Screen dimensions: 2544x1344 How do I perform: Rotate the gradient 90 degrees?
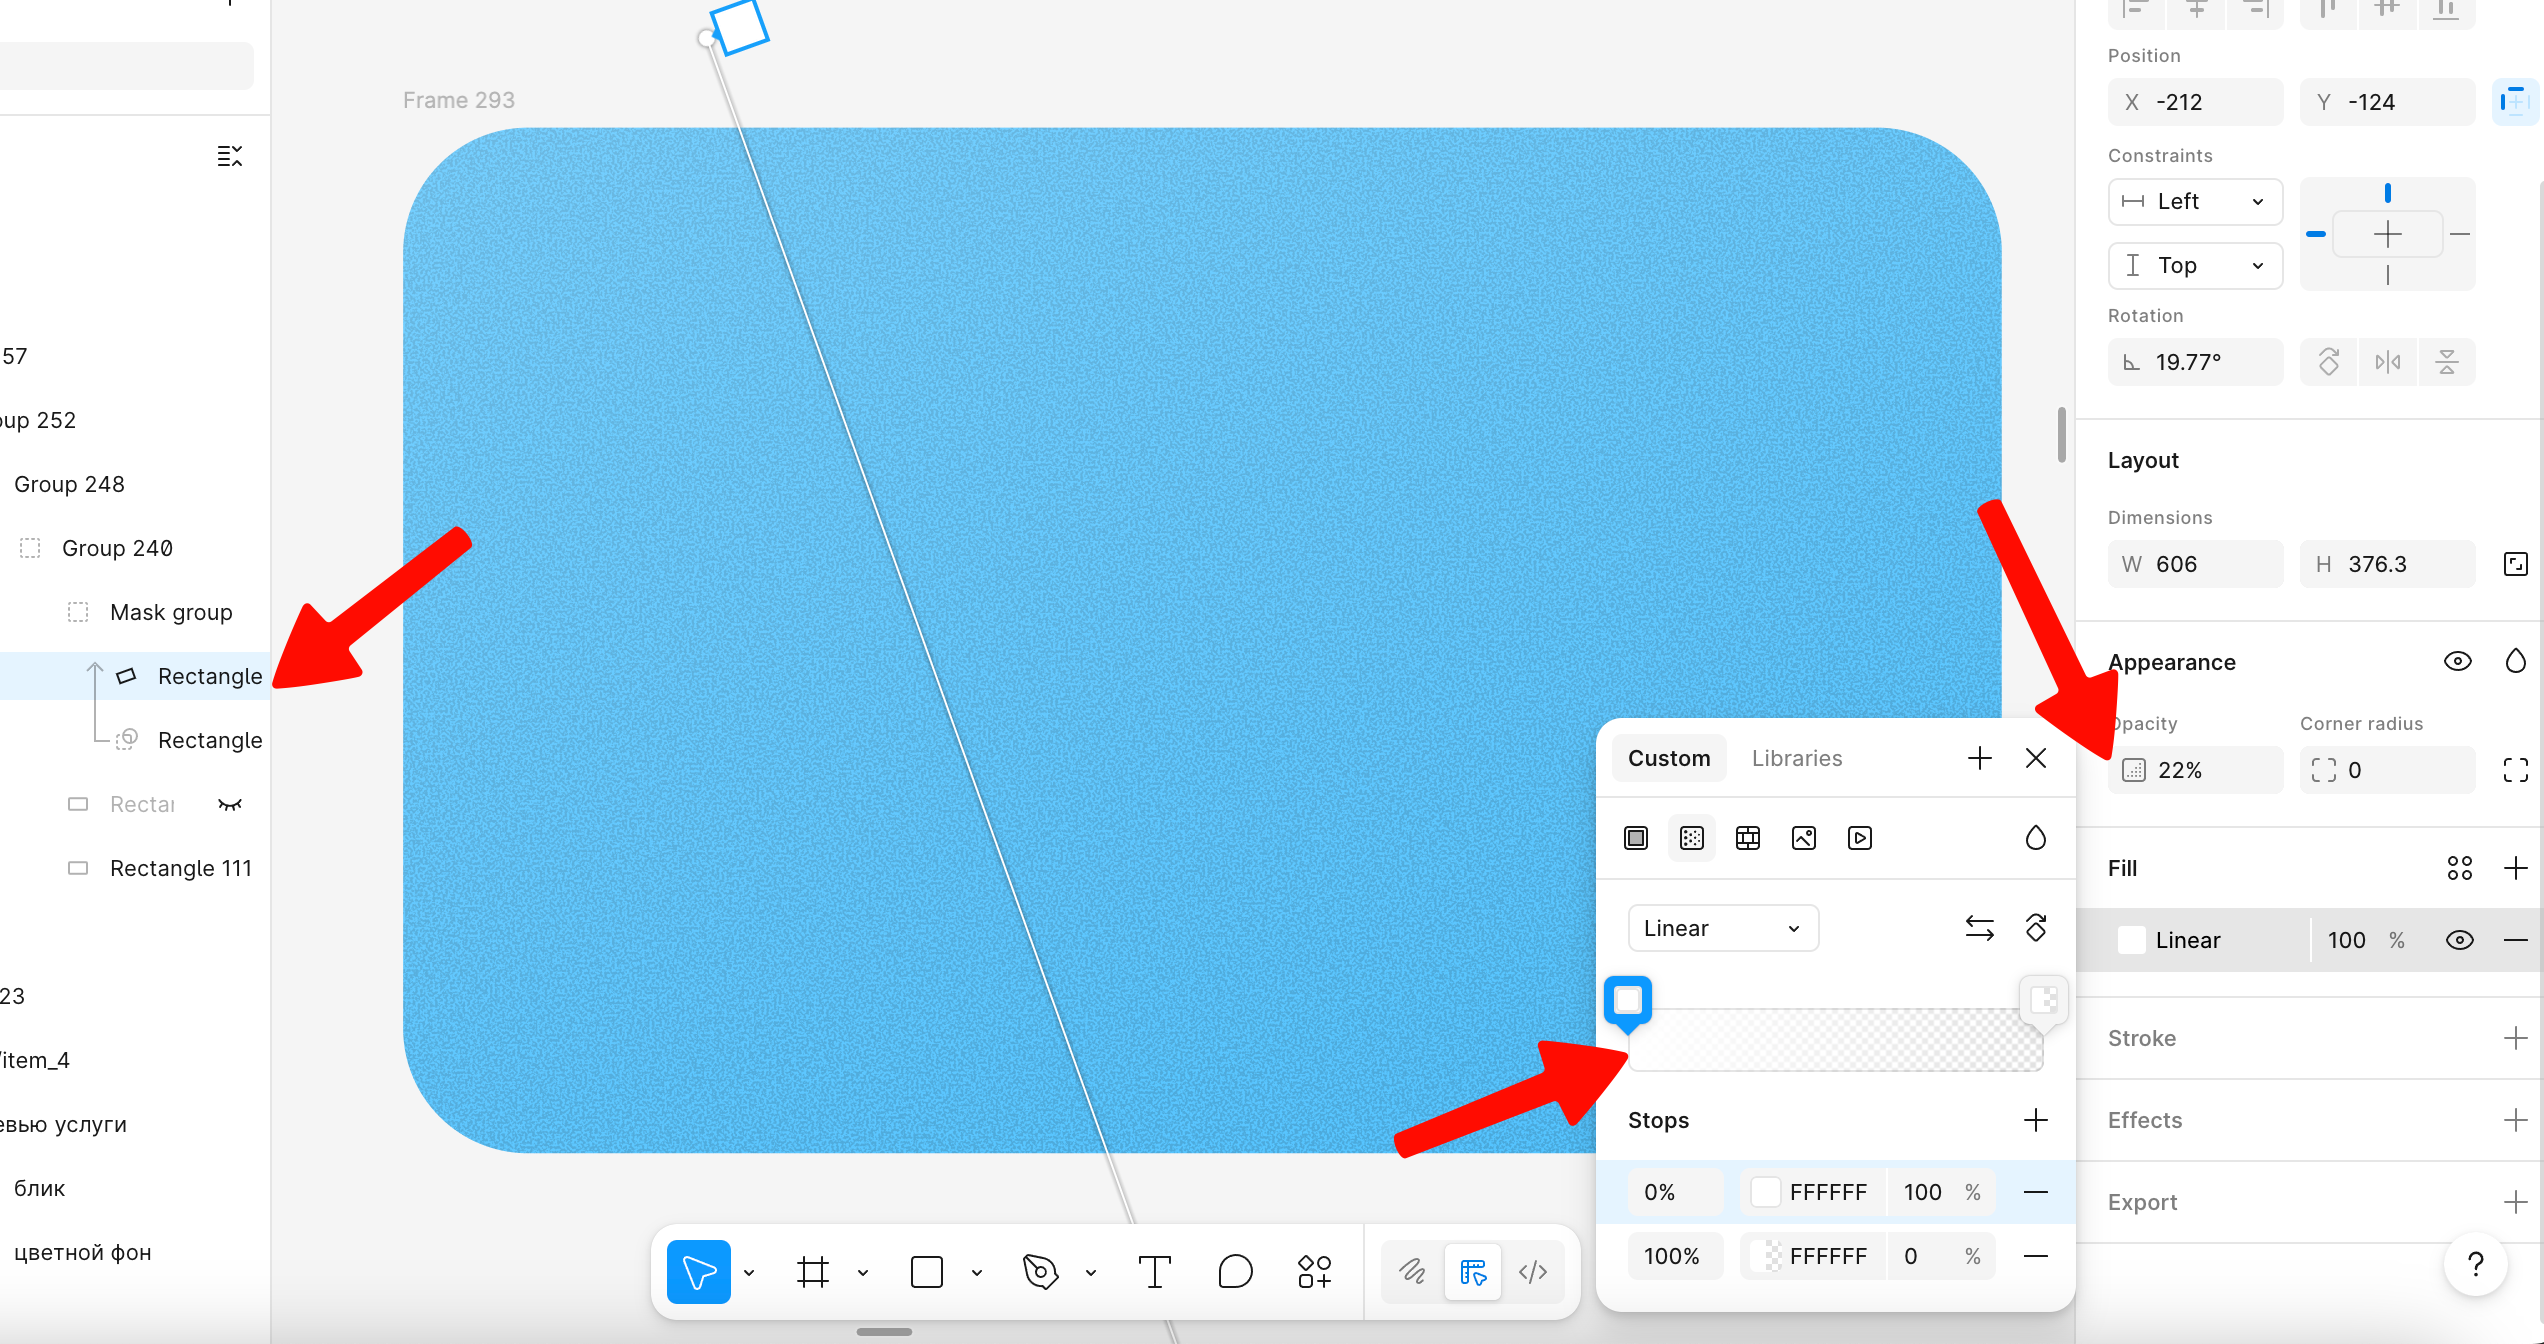click(2037, 928)
